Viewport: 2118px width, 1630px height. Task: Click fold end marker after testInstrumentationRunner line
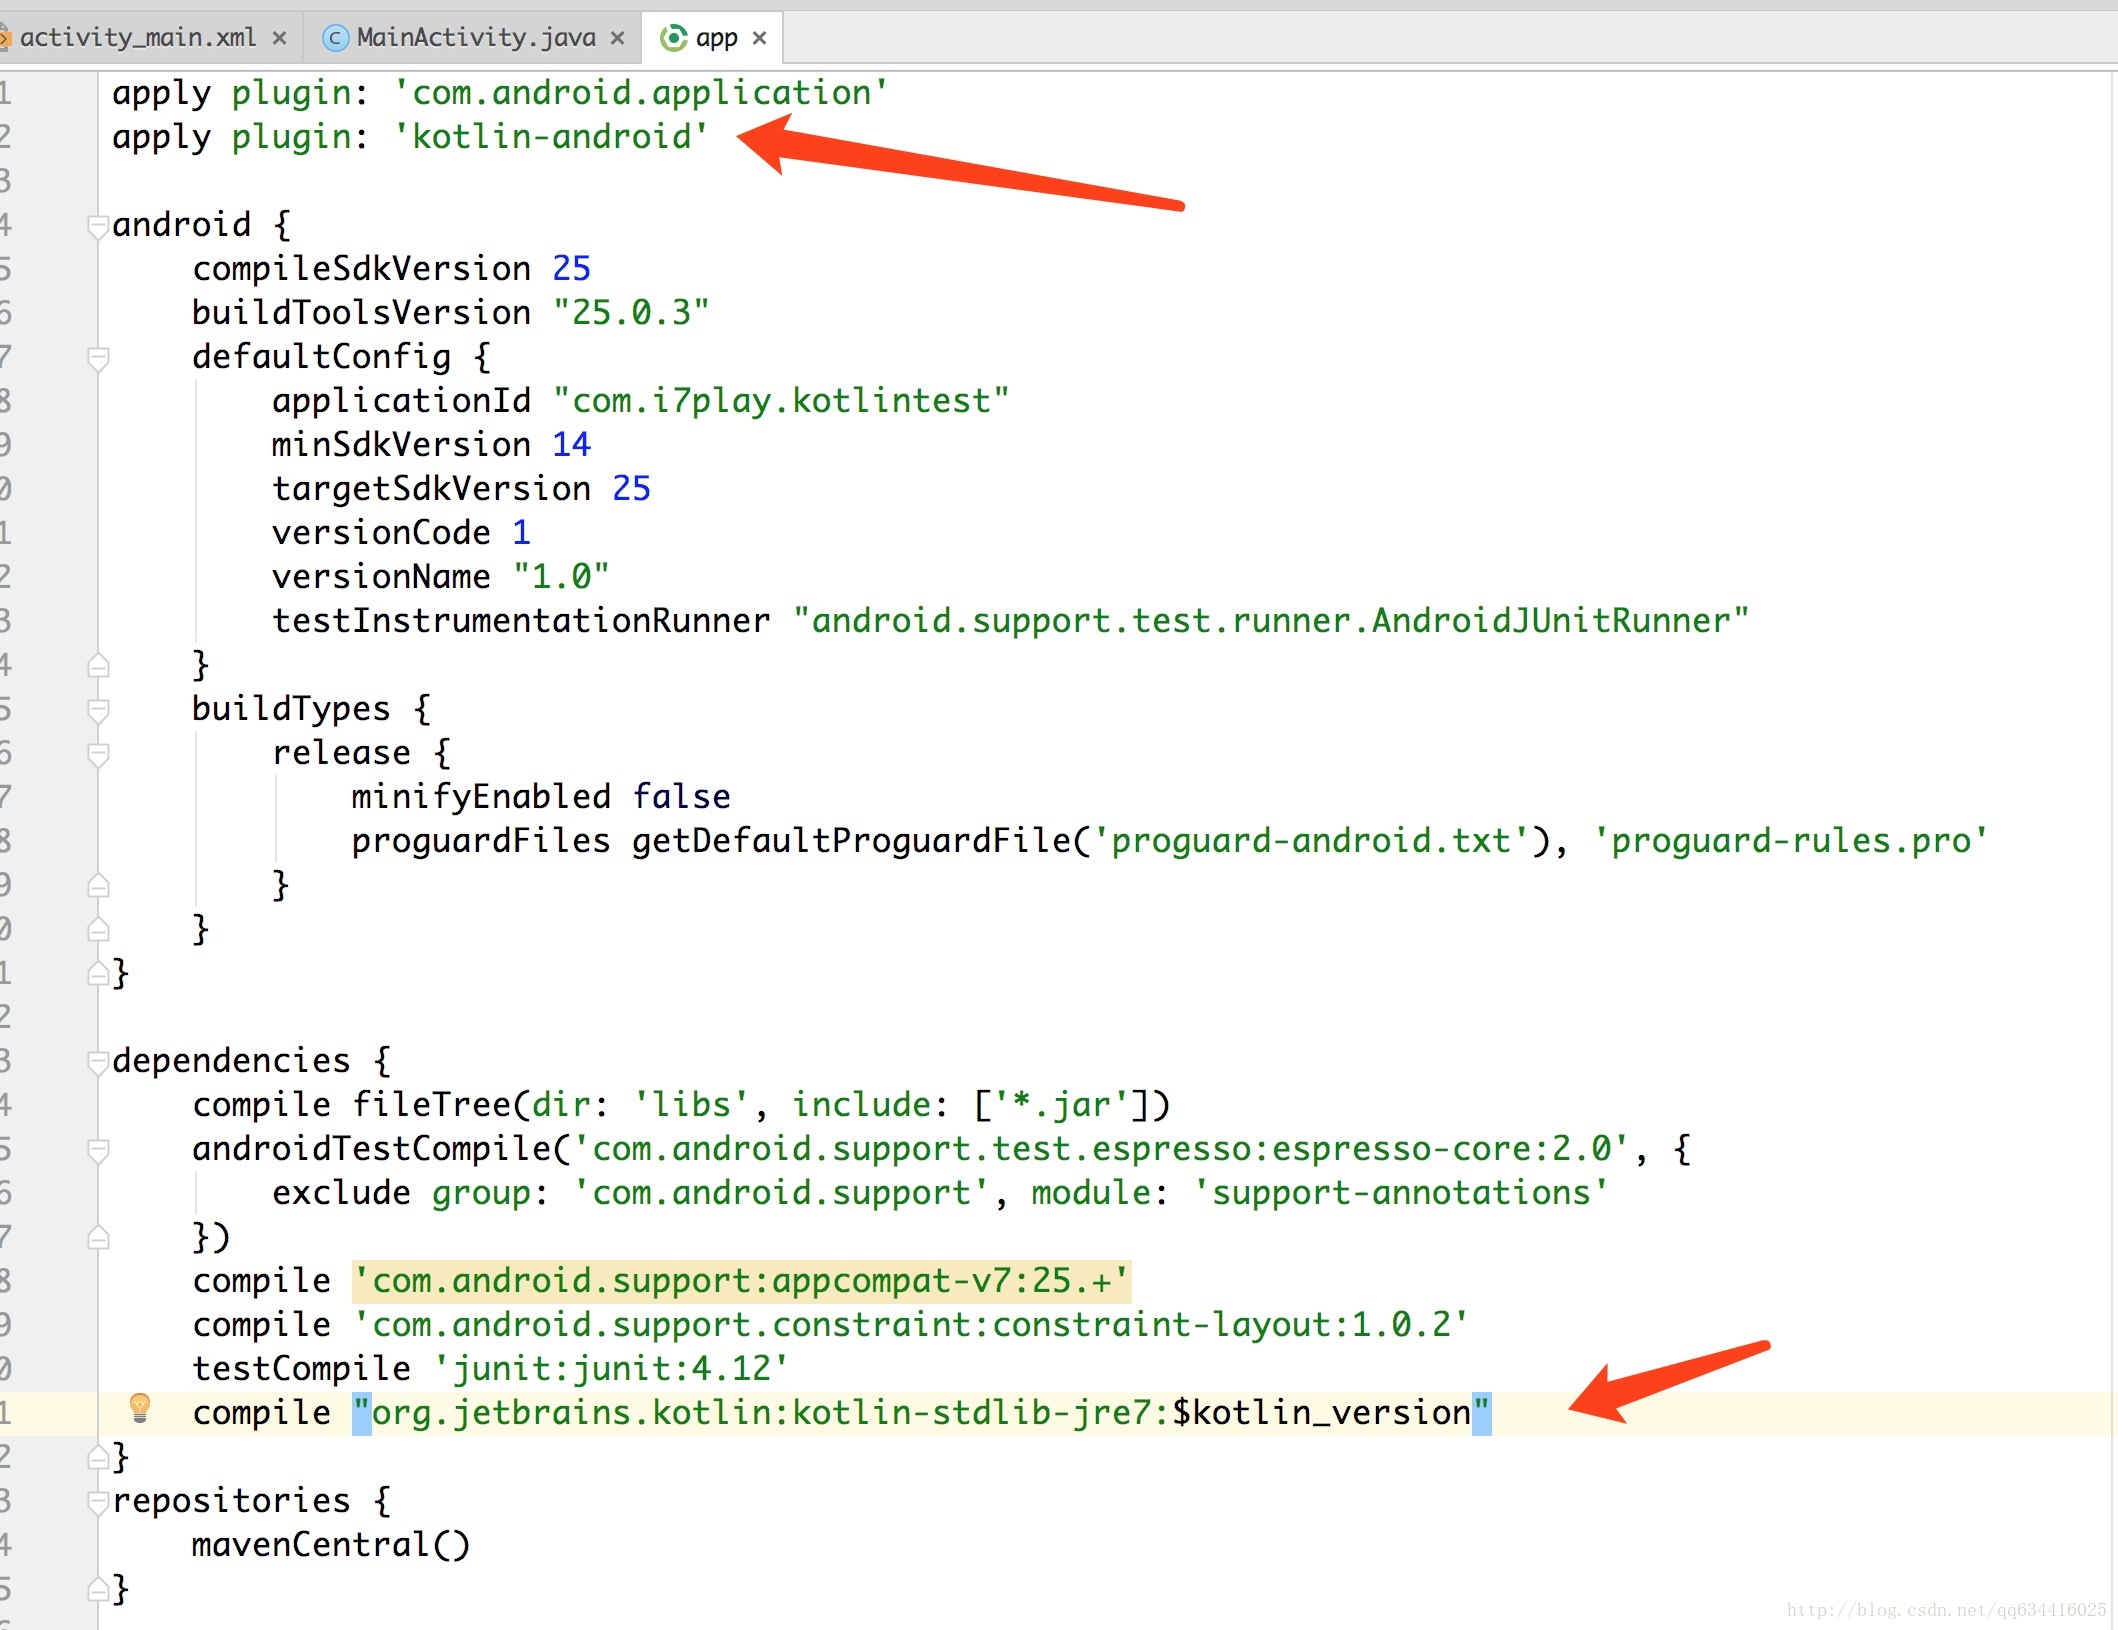tap(98, 666)
